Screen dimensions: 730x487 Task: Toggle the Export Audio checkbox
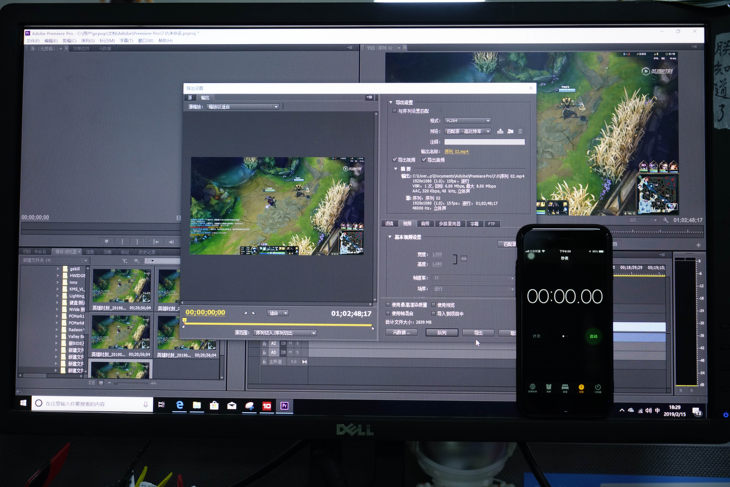424,159
